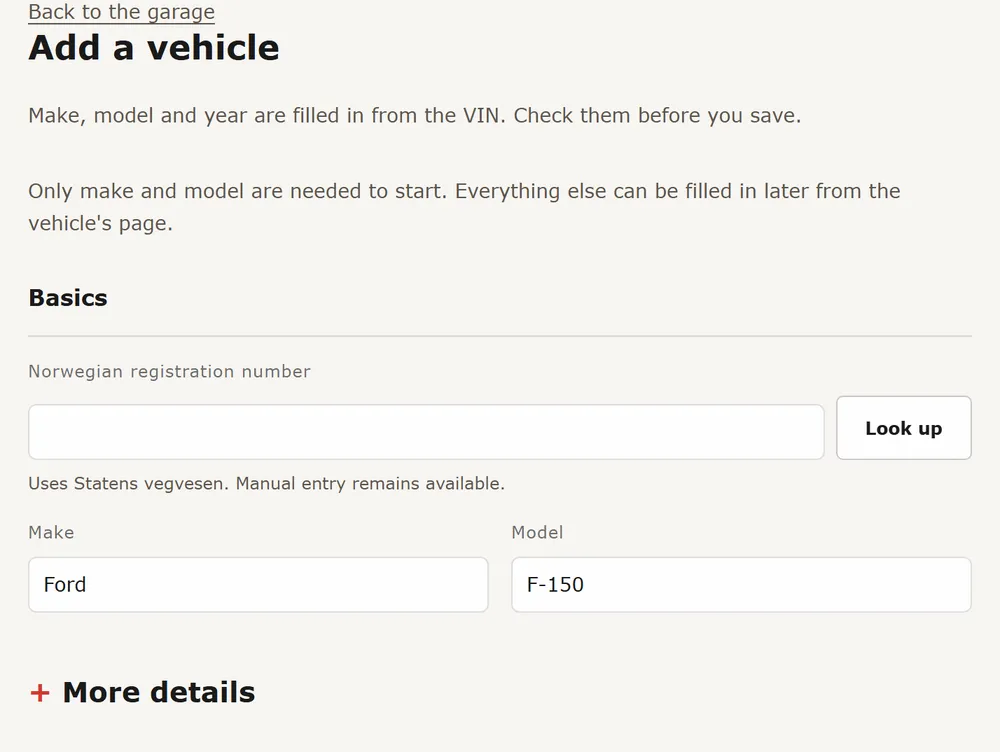
Task: Click the 'Uses Statens vegvesen' helper text
Action: pos(267,483)
